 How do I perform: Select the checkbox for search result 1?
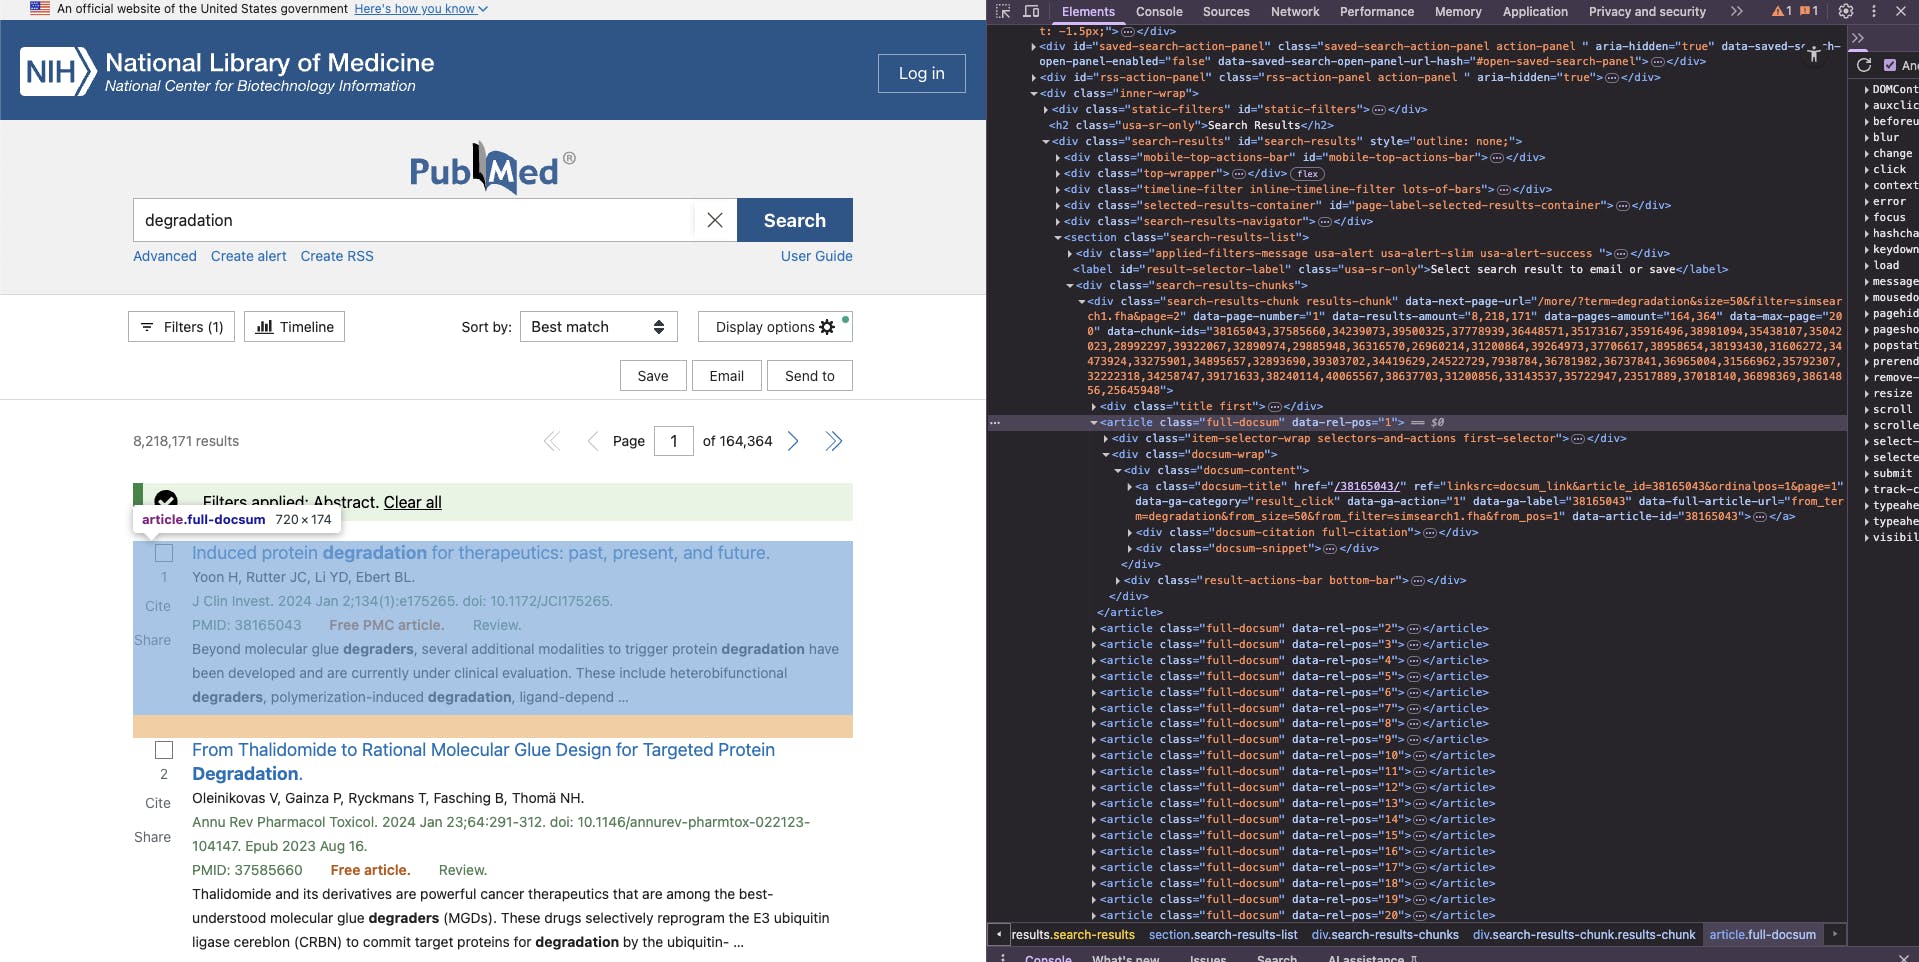[164, 553]
